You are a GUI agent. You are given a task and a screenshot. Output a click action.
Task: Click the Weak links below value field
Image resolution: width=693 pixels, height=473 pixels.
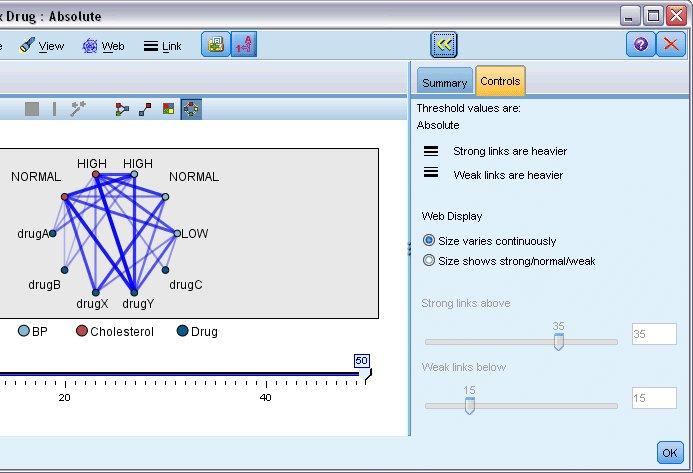point(654,398)
